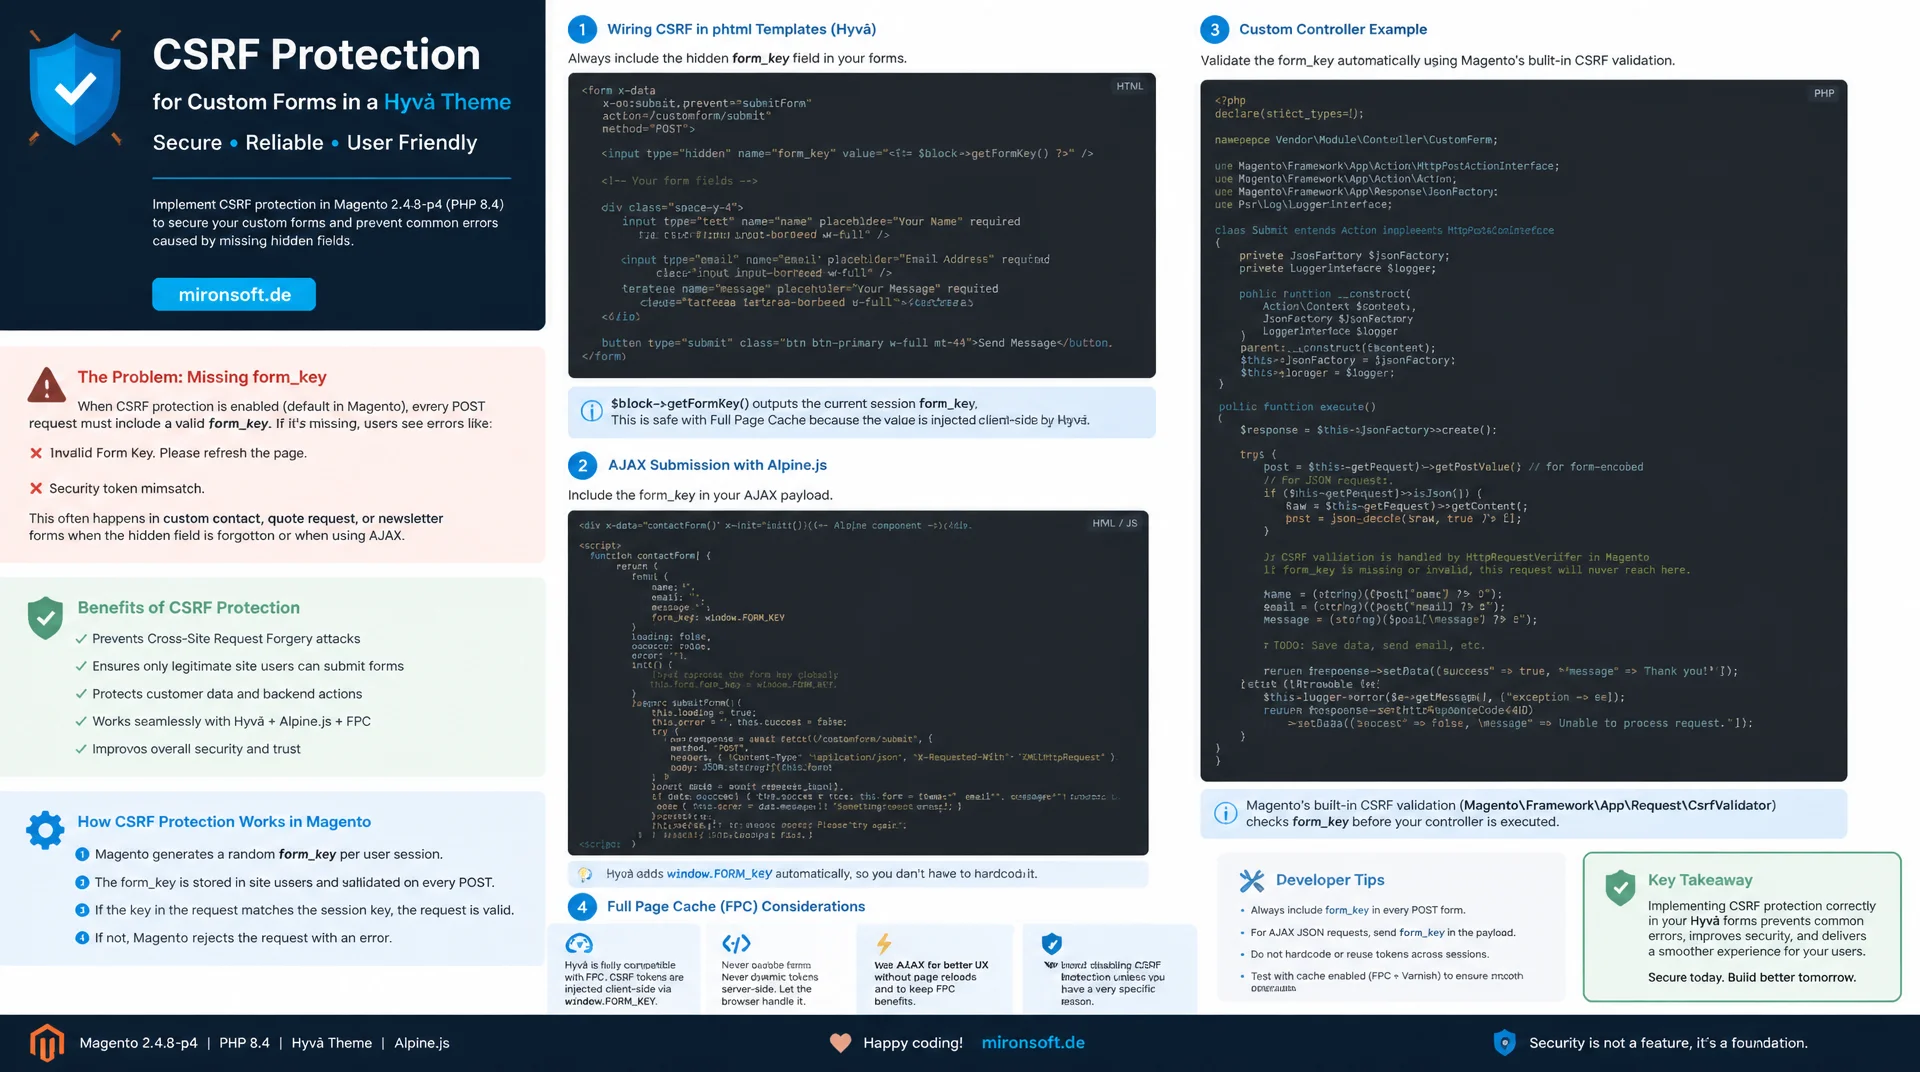The width and height of the screenshot is (1920, 1072).
Task: Click the 'CSRF Protection' main title
Action: tap(316, 55)
